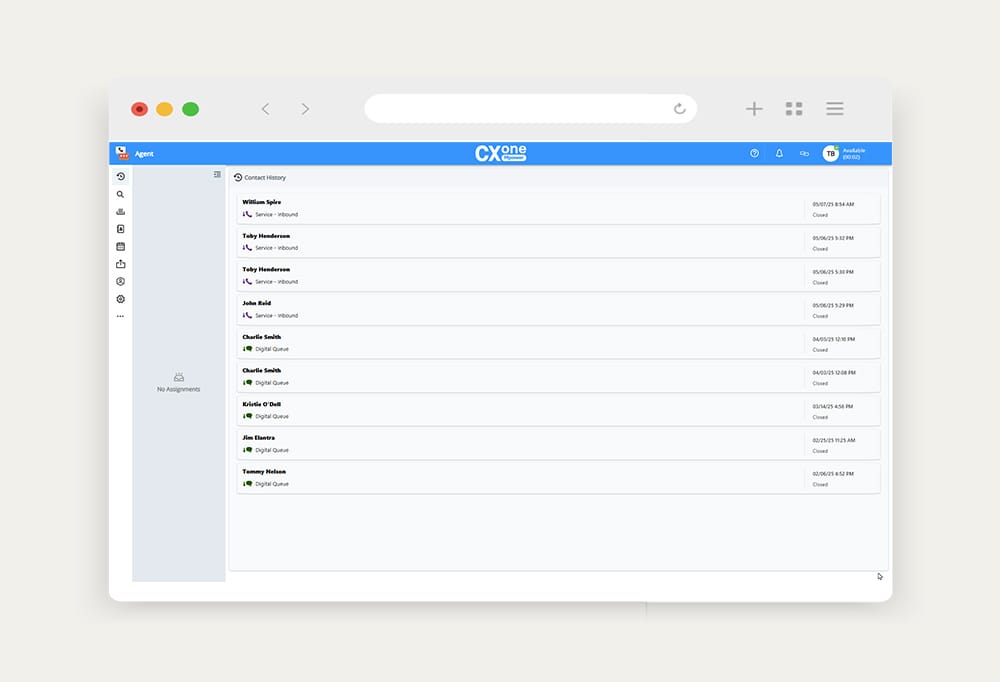Click the help question mark icon

754,154
